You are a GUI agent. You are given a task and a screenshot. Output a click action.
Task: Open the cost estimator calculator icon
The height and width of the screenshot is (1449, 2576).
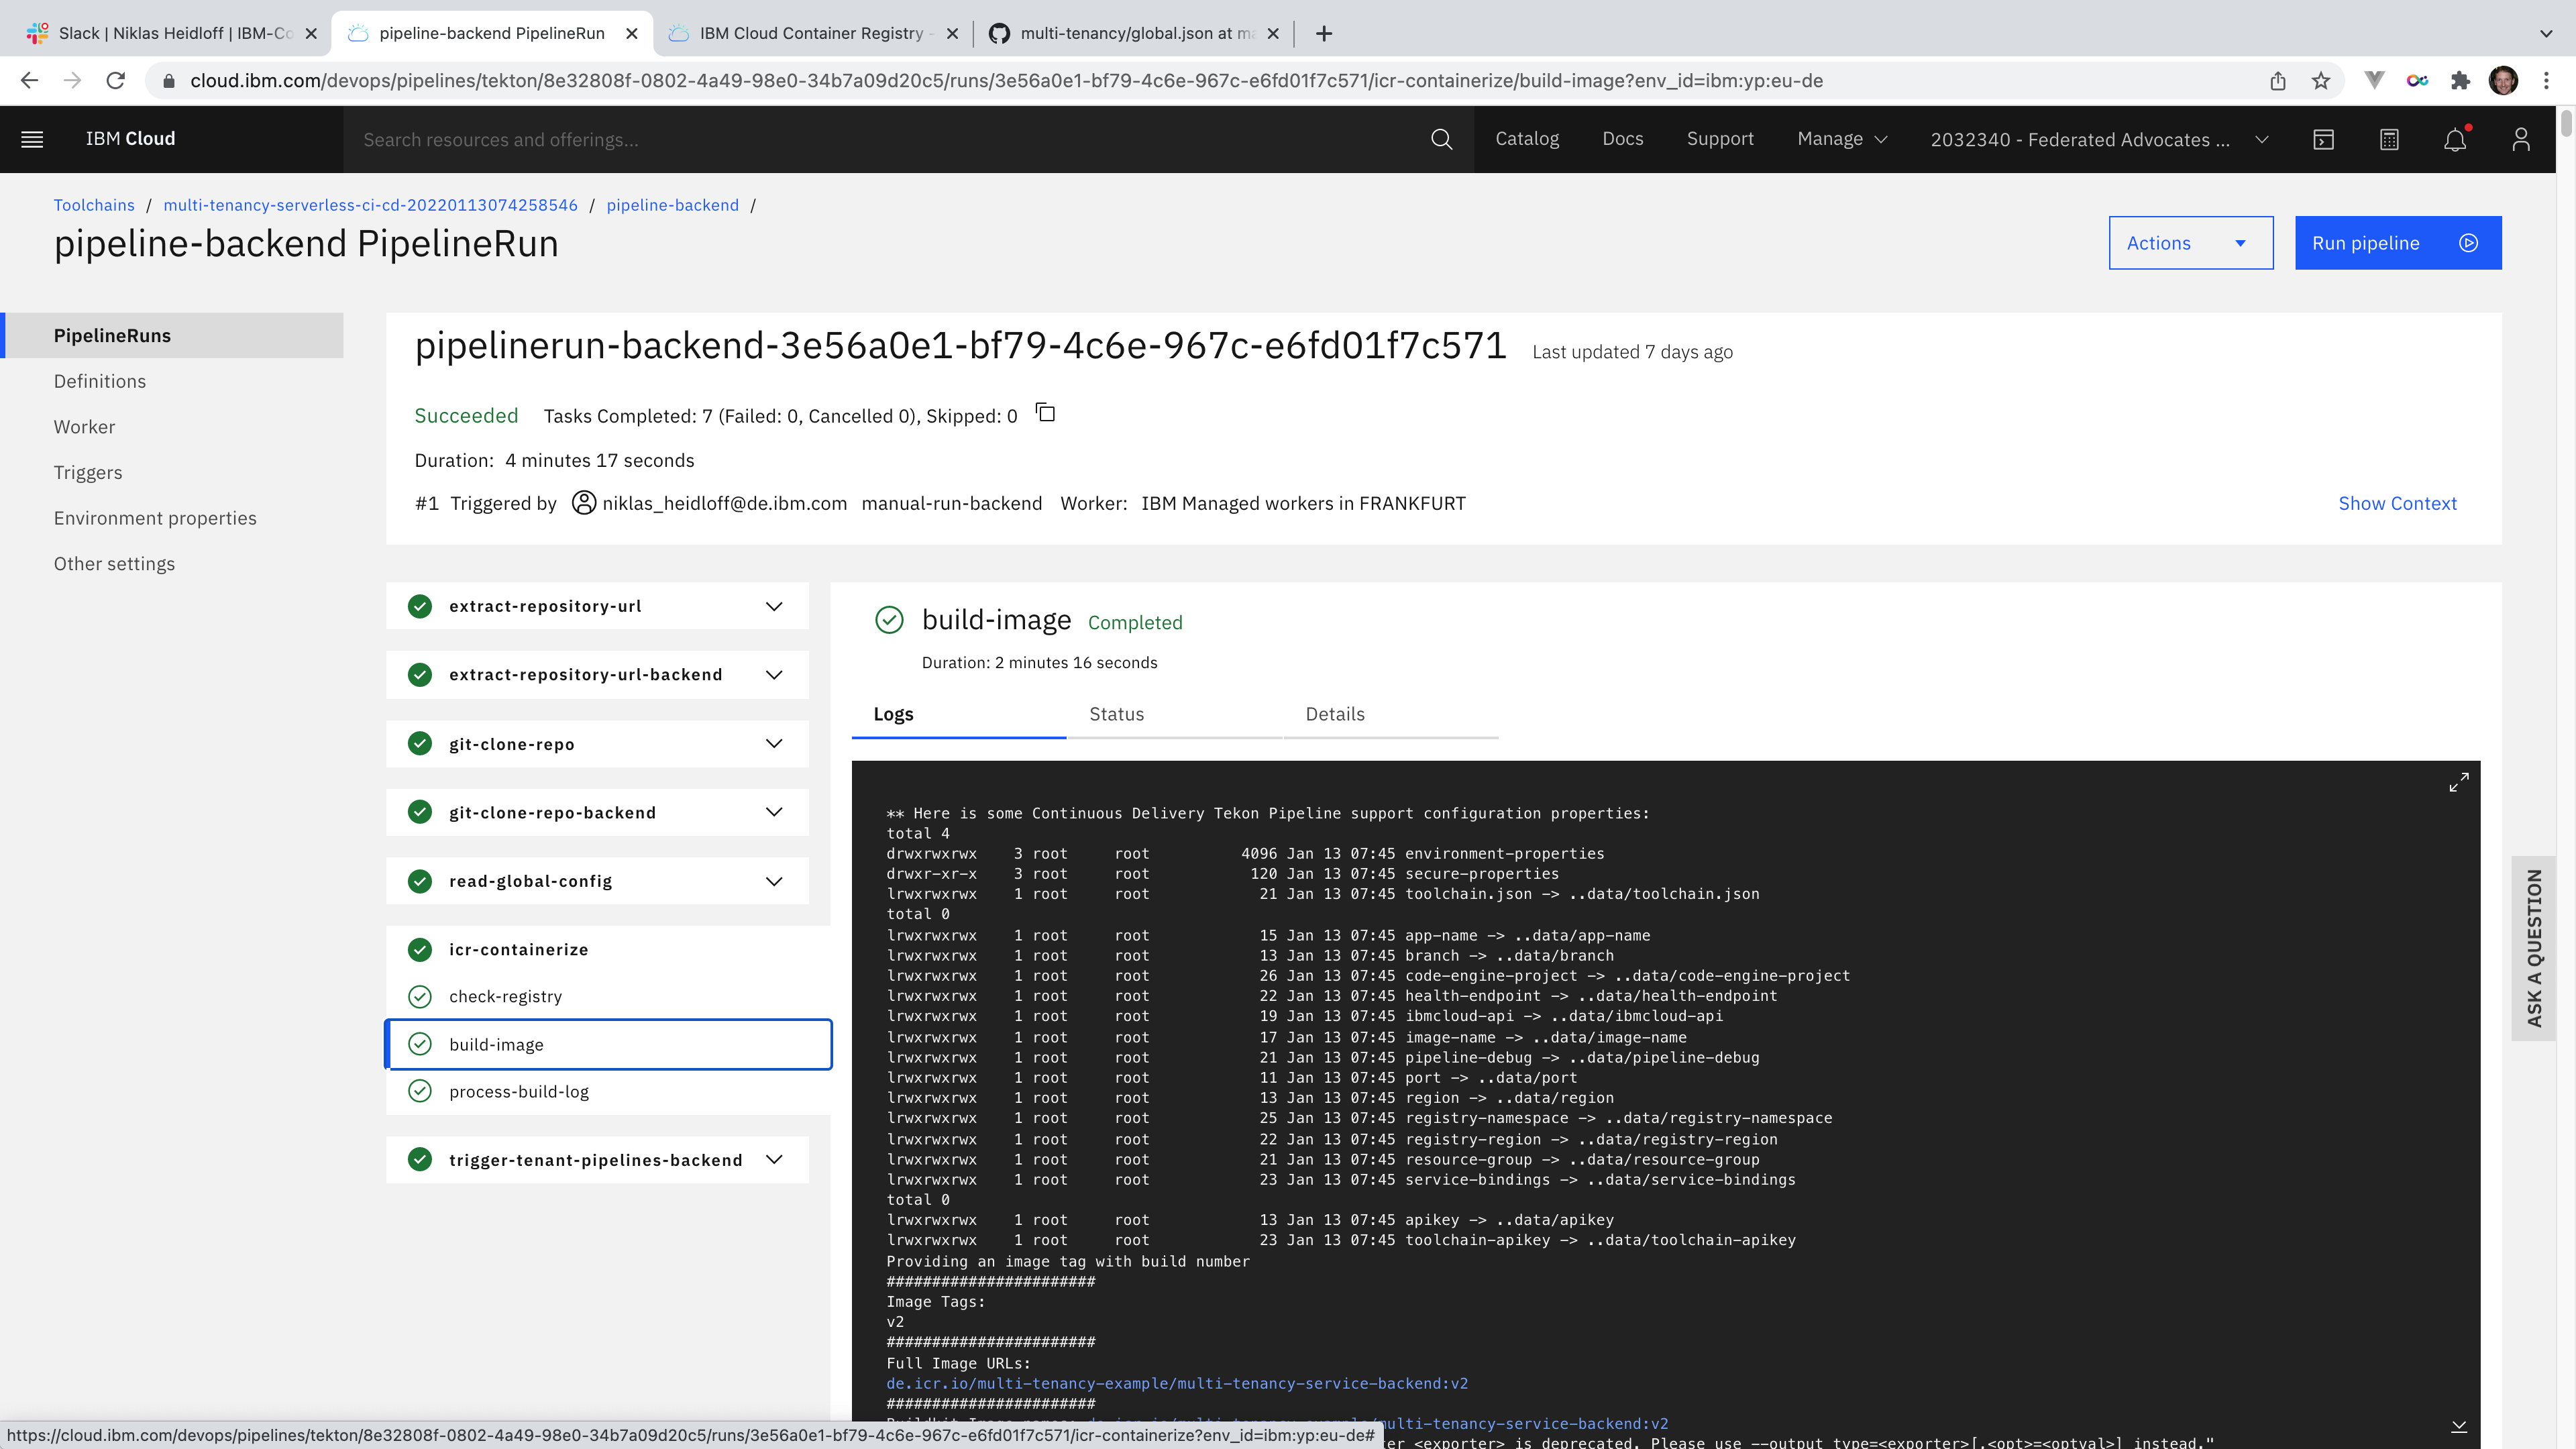[x=2389, y=139]
